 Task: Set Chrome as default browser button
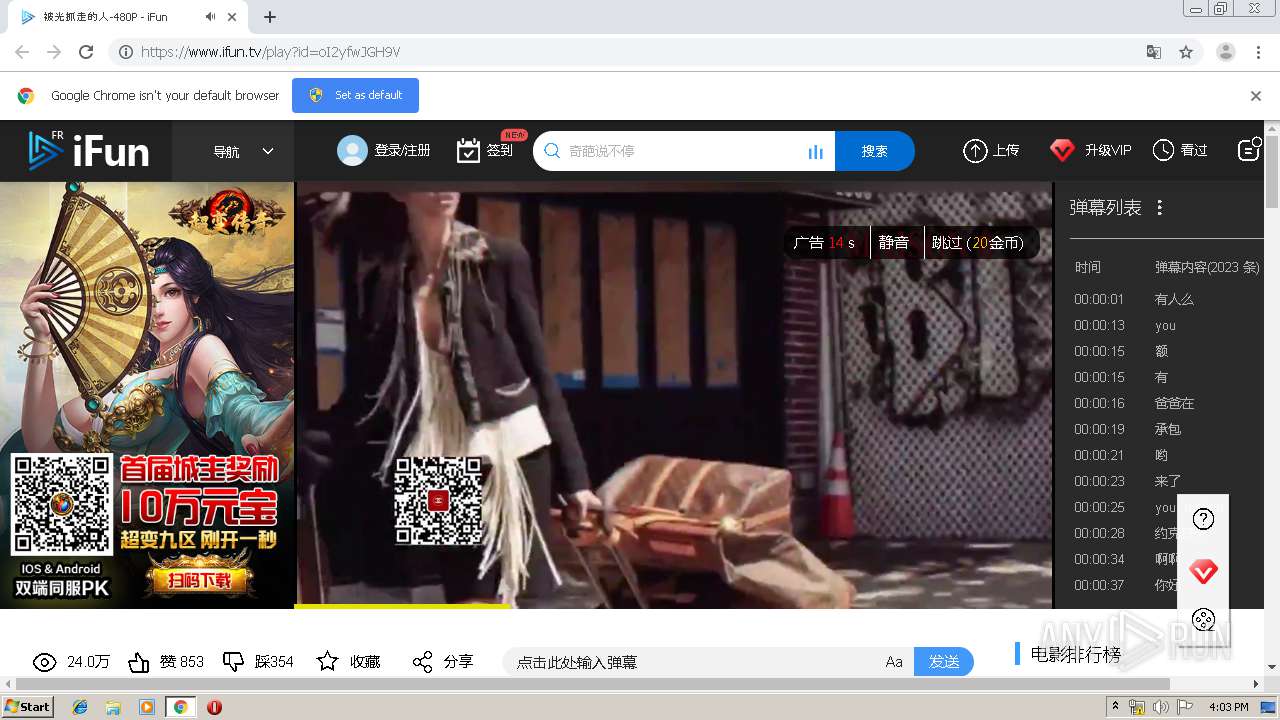pyautogui.click(x=355, y=95)
